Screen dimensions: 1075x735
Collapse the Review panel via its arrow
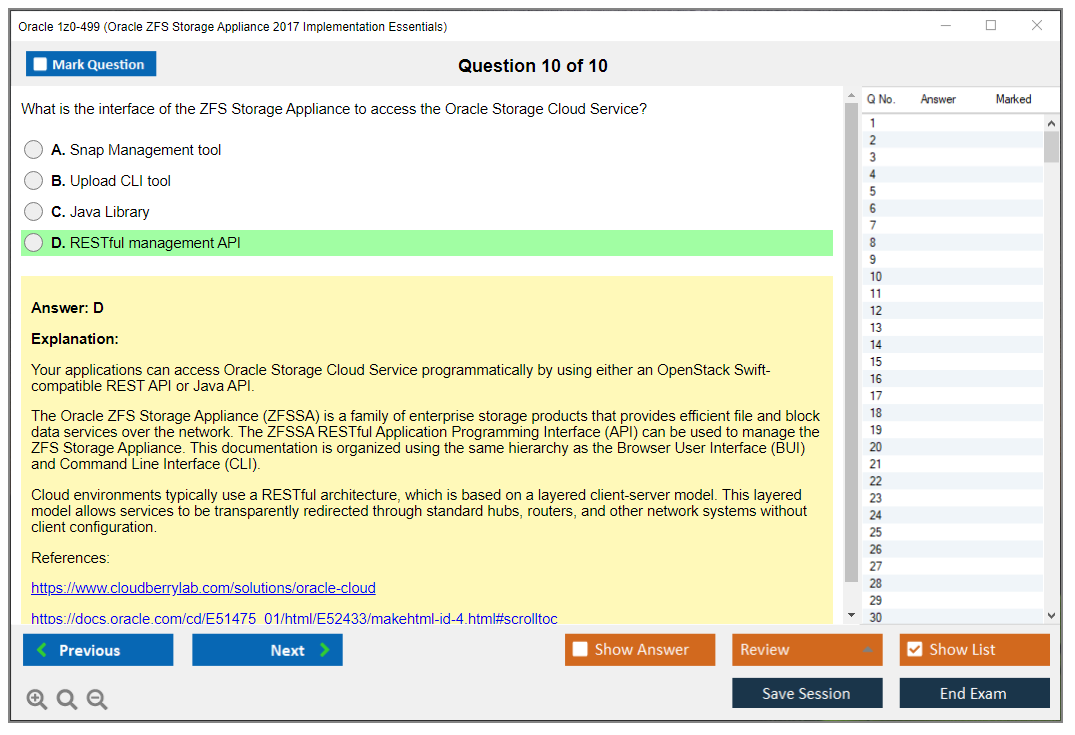coord(867,649)
